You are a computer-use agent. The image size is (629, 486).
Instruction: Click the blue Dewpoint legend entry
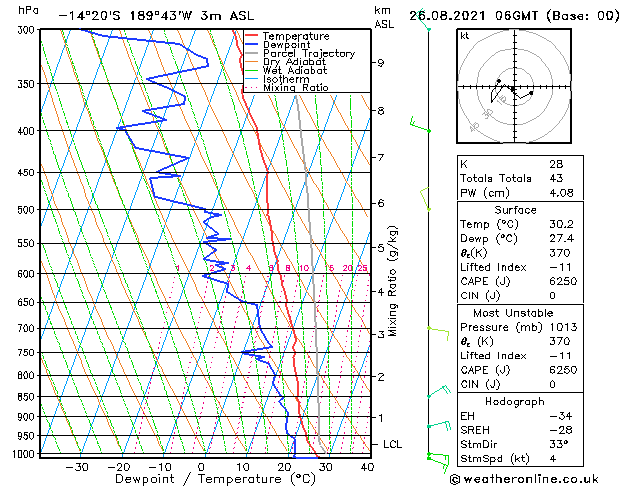click(x=288, y=45)
